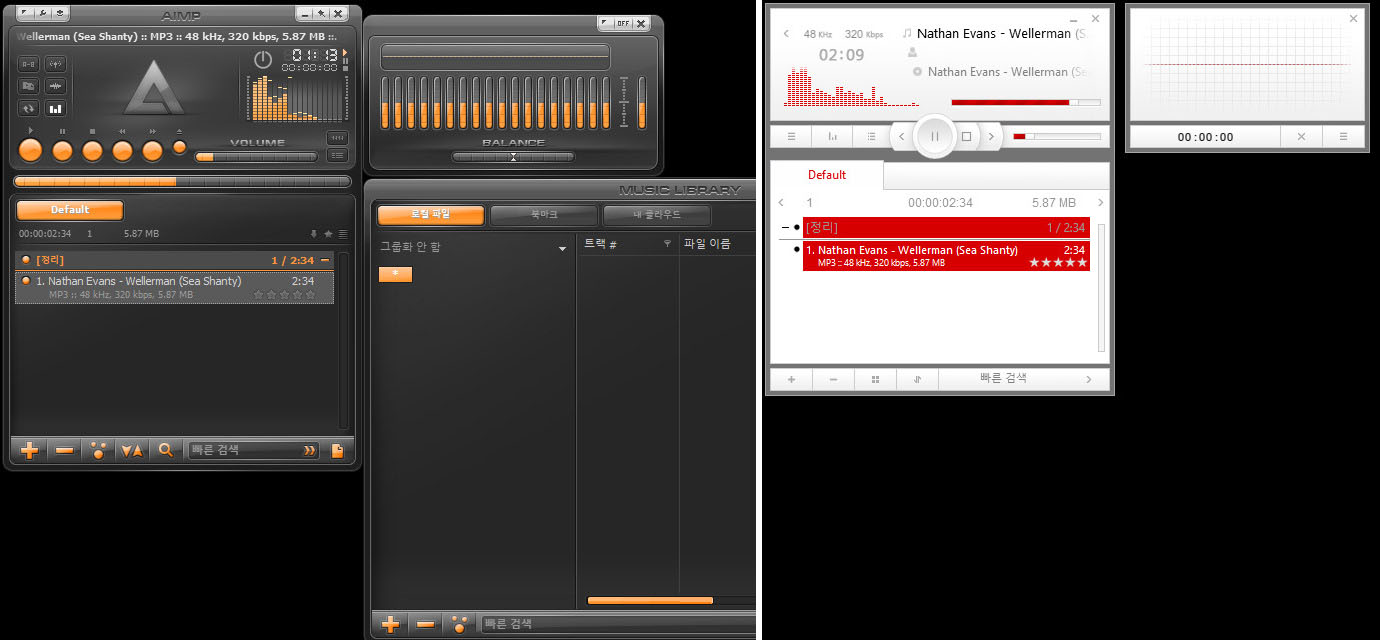The width and height of the screenshot is (1380, 640).
Task: Click the power timer icon
Action: pyautogui.click(x=263, y=59)
